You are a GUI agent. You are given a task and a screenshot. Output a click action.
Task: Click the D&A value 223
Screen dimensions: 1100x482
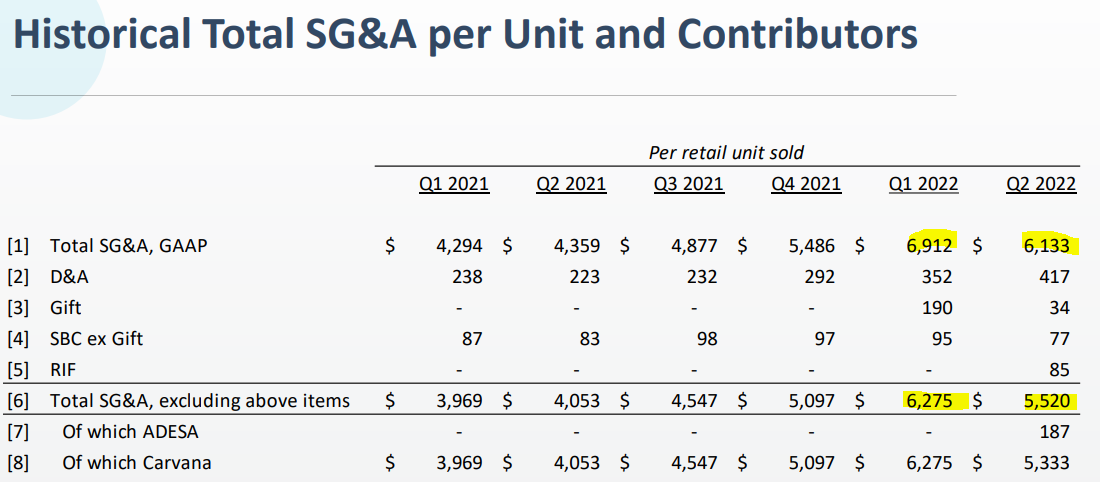[586, 277]
